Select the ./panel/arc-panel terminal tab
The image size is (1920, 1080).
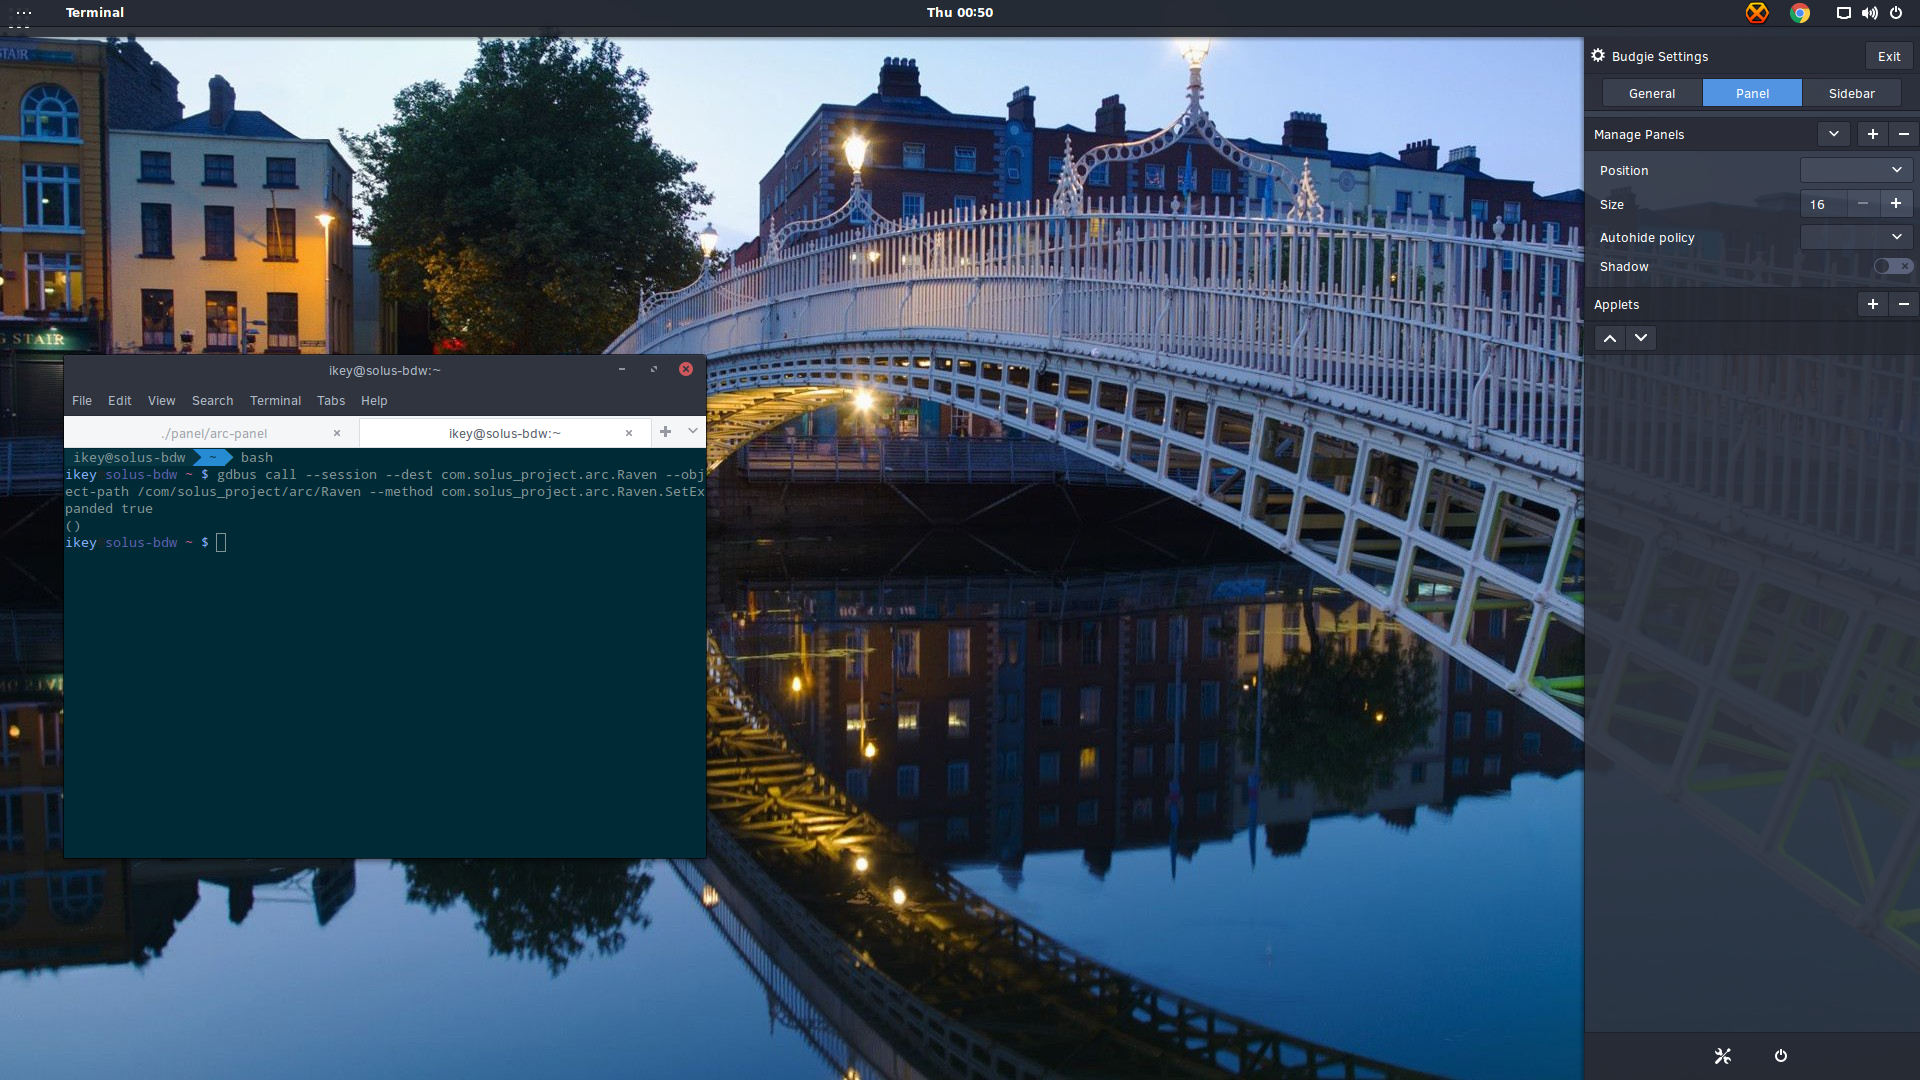211,433
